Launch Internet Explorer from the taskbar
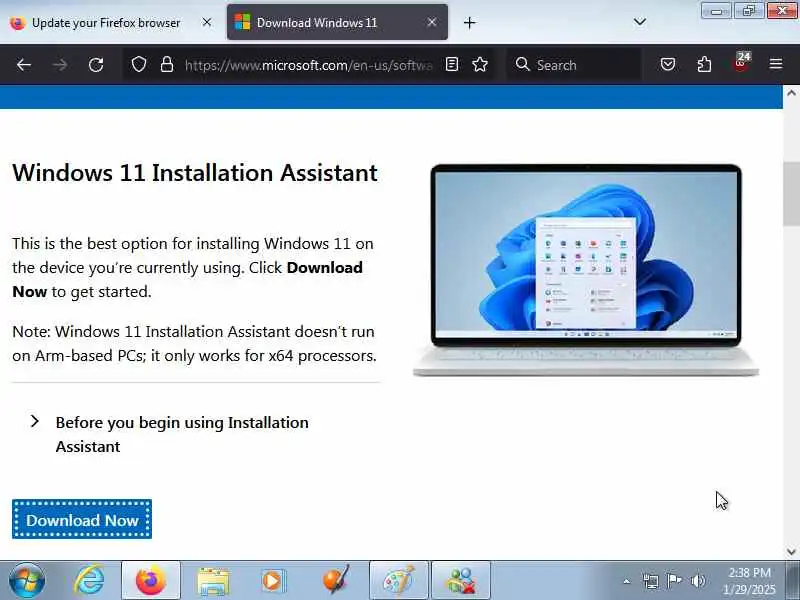The width and height of the screenshot is (800, 600). (89, 580)
